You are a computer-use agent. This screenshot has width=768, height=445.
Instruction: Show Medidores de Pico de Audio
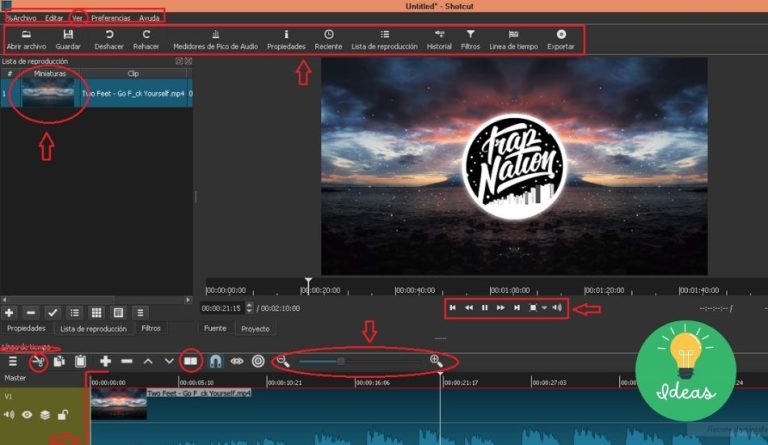(x=216, y=40)
